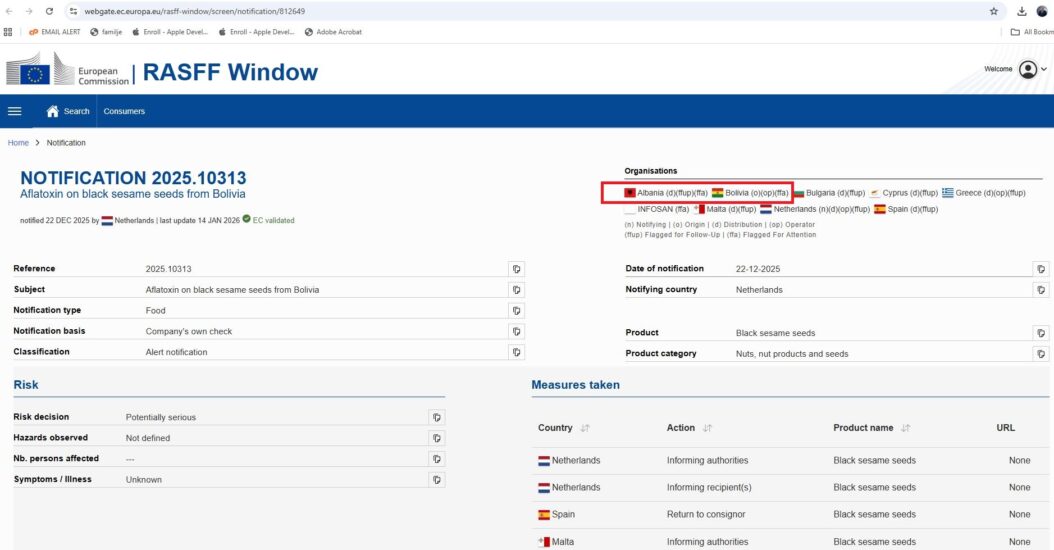Open the Consumers menu item
Image resolution: width=1054 pixels, height=550 pixels.
[124, 111]
